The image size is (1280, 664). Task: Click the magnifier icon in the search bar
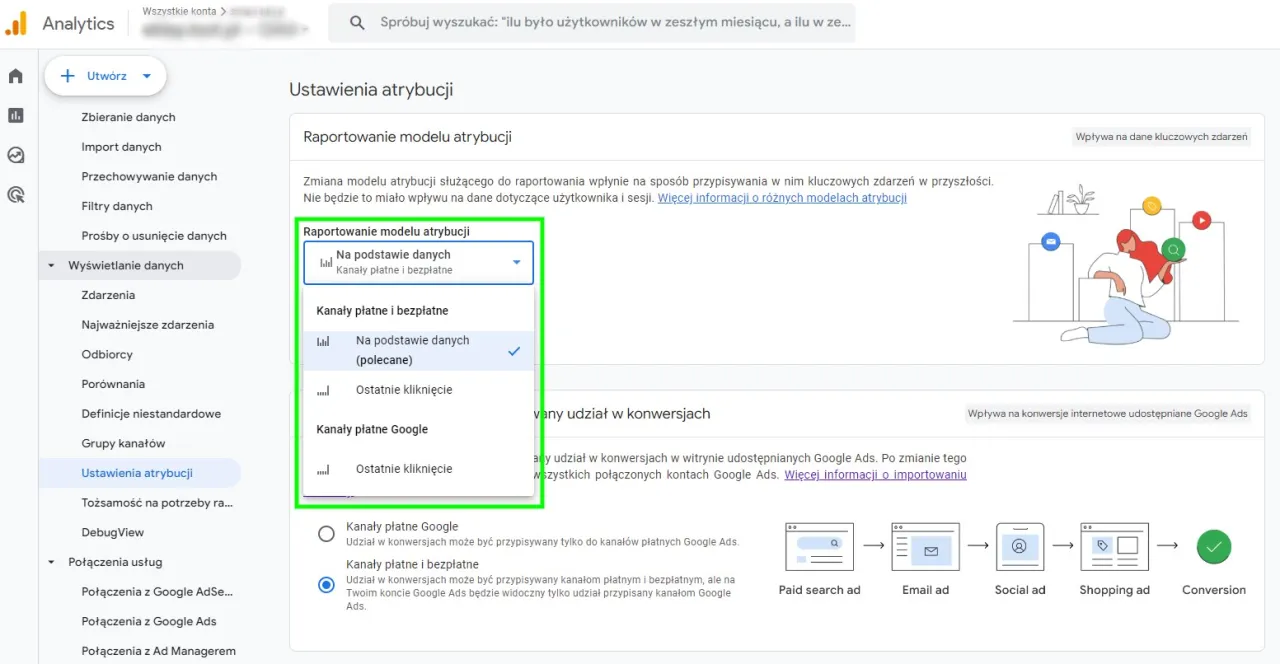357,22
